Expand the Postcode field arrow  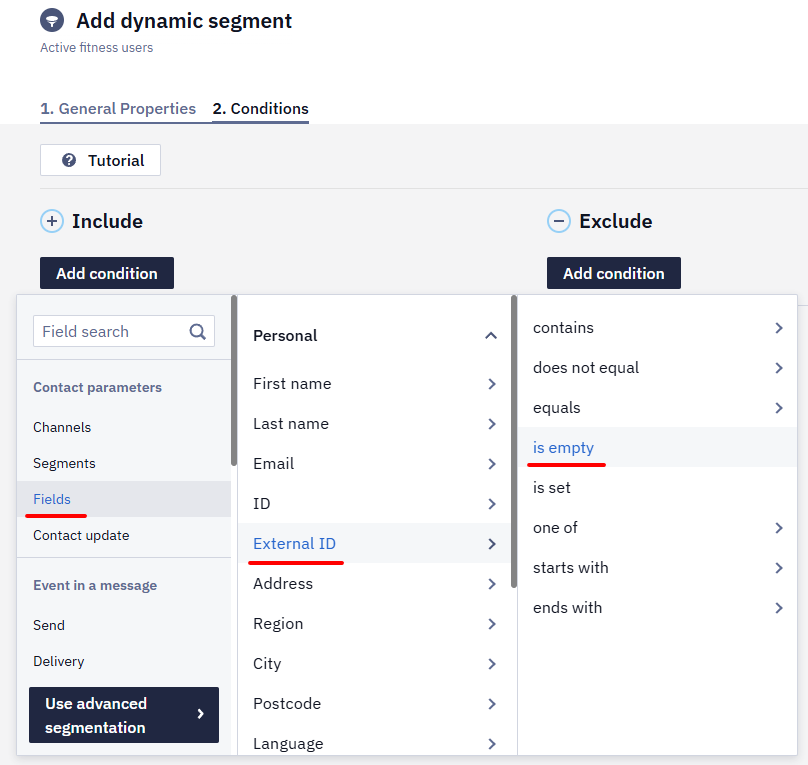click(x=492, y=704)
